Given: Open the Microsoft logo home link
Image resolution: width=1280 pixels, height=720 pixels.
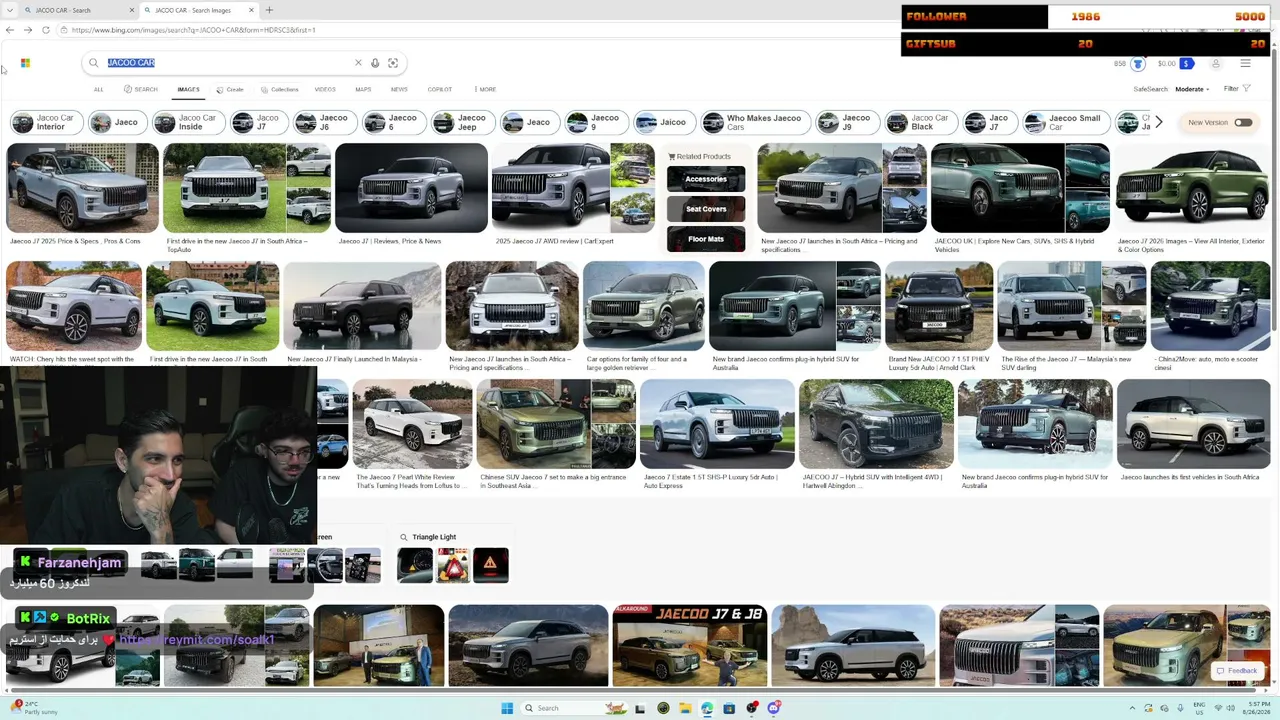Looking at the screenshot, I should [x=25, y=63].
